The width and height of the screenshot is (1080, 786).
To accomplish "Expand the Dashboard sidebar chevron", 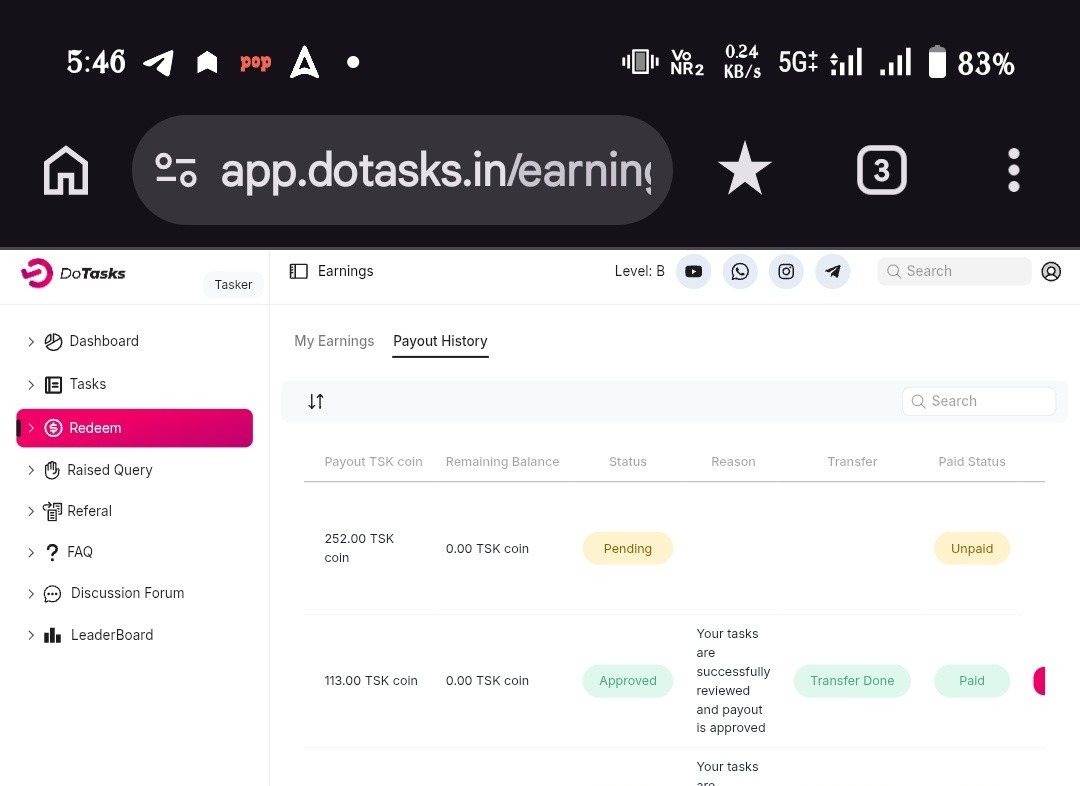I will click(x=31, y=342).
